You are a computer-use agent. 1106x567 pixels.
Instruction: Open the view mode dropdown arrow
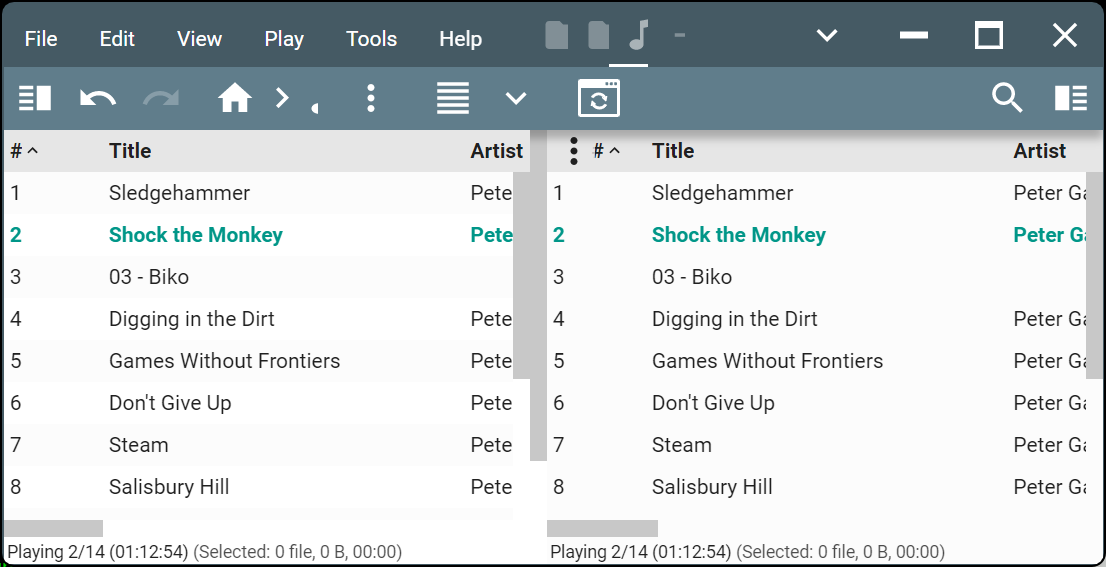pyautogui.click(x=516, y=98)
